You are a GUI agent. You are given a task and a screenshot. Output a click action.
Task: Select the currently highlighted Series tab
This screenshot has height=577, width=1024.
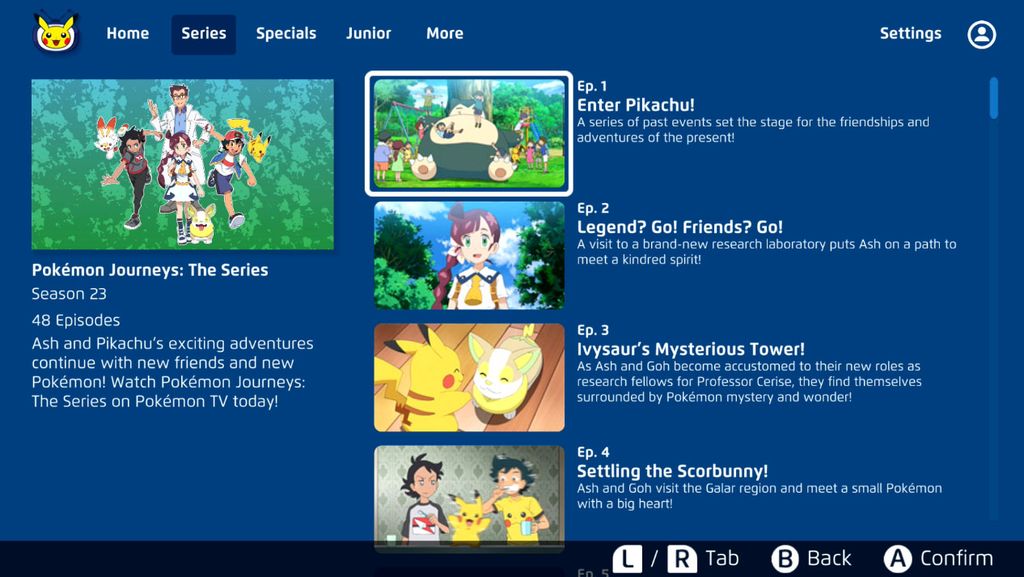[203, 33]
